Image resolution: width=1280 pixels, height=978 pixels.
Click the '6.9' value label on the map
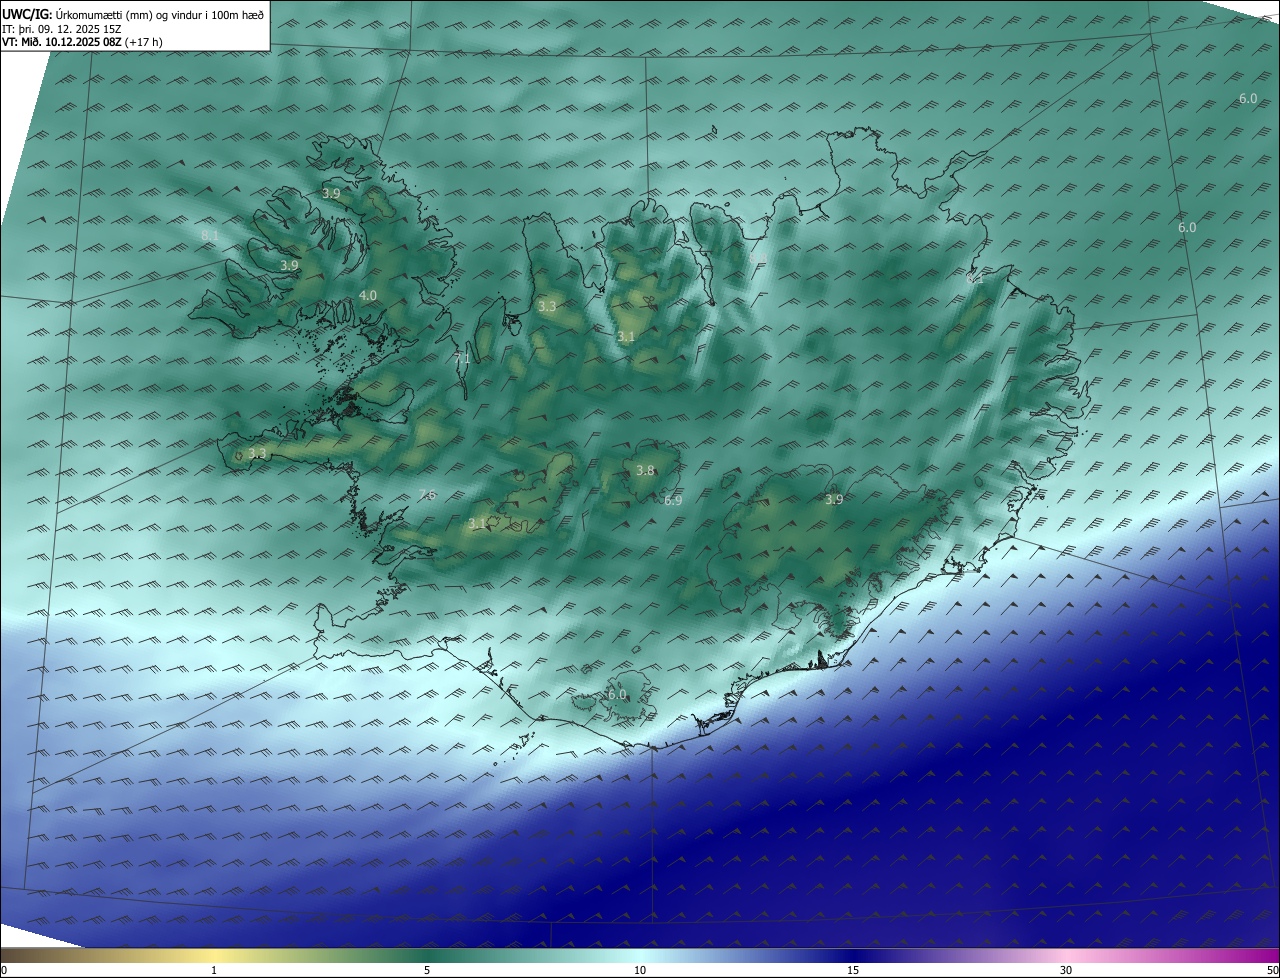[x=672, y=500]
